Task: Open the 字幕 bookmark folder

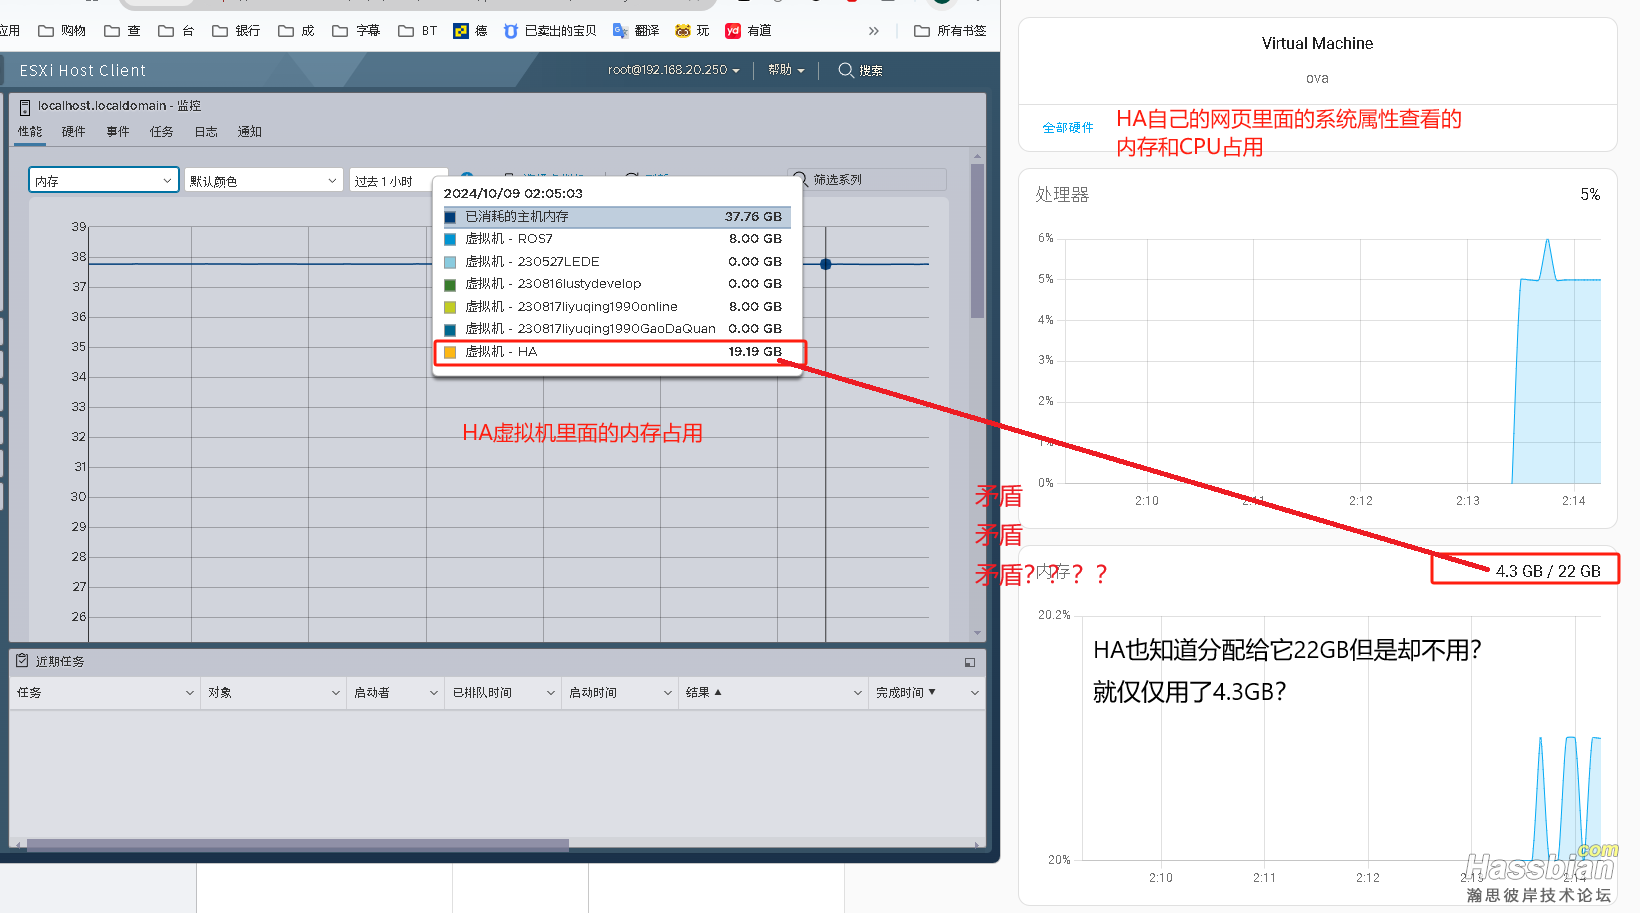Action: tap(356, 31)
